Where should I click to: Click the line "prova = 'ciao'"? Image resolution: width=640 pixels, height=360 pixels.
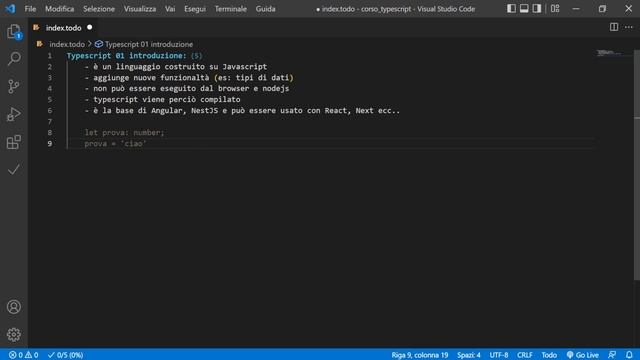(115, 143)
